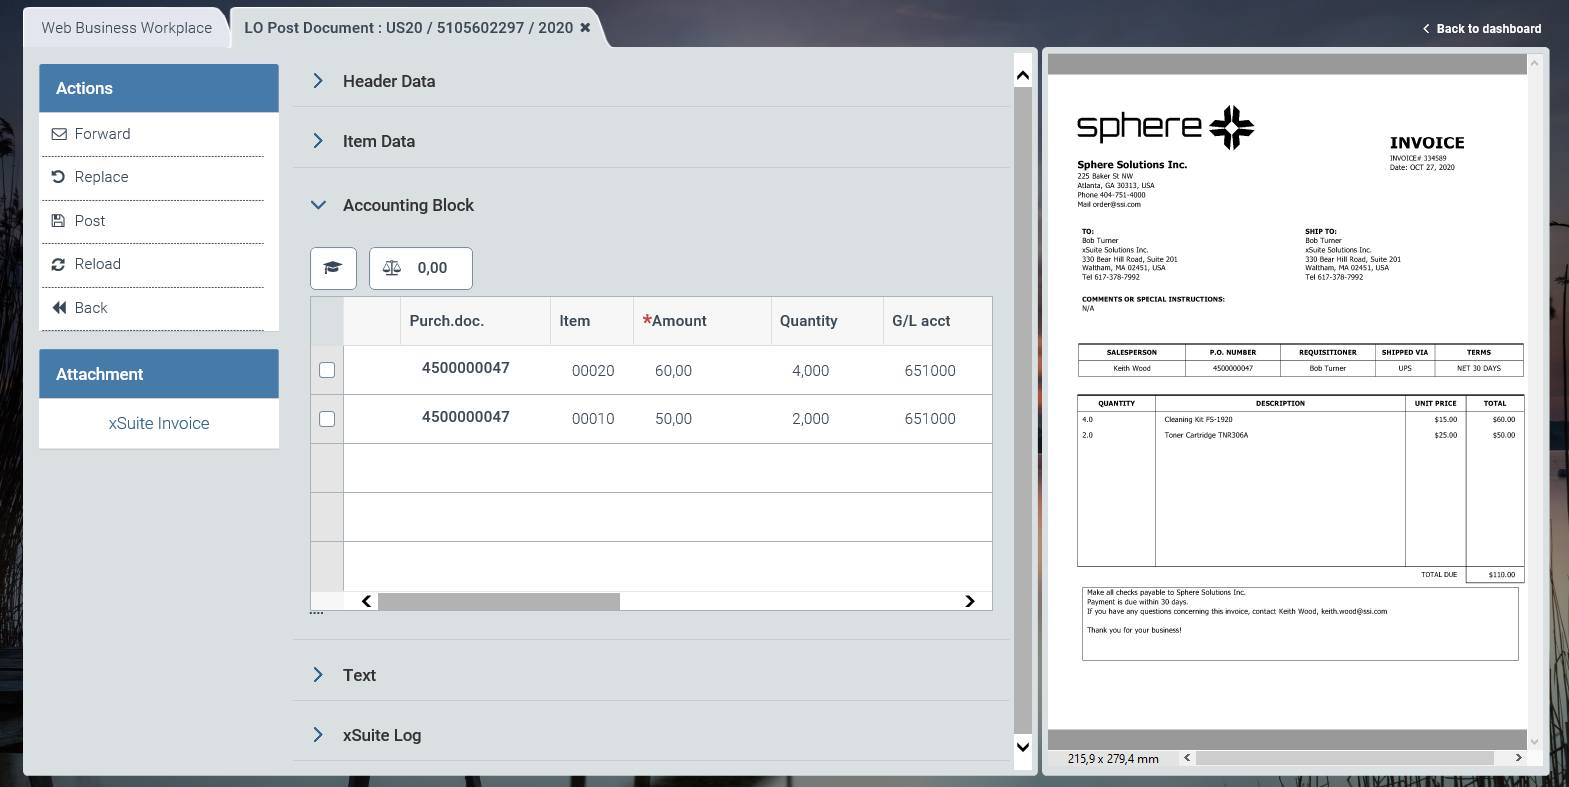Check the box for item 00020
The width and height of the screenshot is (1569, 787).
pos(327,370)
